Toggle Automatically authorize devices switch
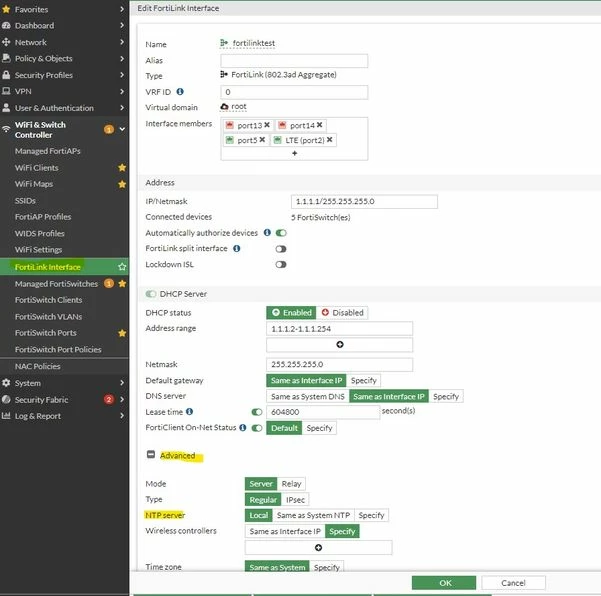Viewport: 601px width, 596px height. [281, 233]
